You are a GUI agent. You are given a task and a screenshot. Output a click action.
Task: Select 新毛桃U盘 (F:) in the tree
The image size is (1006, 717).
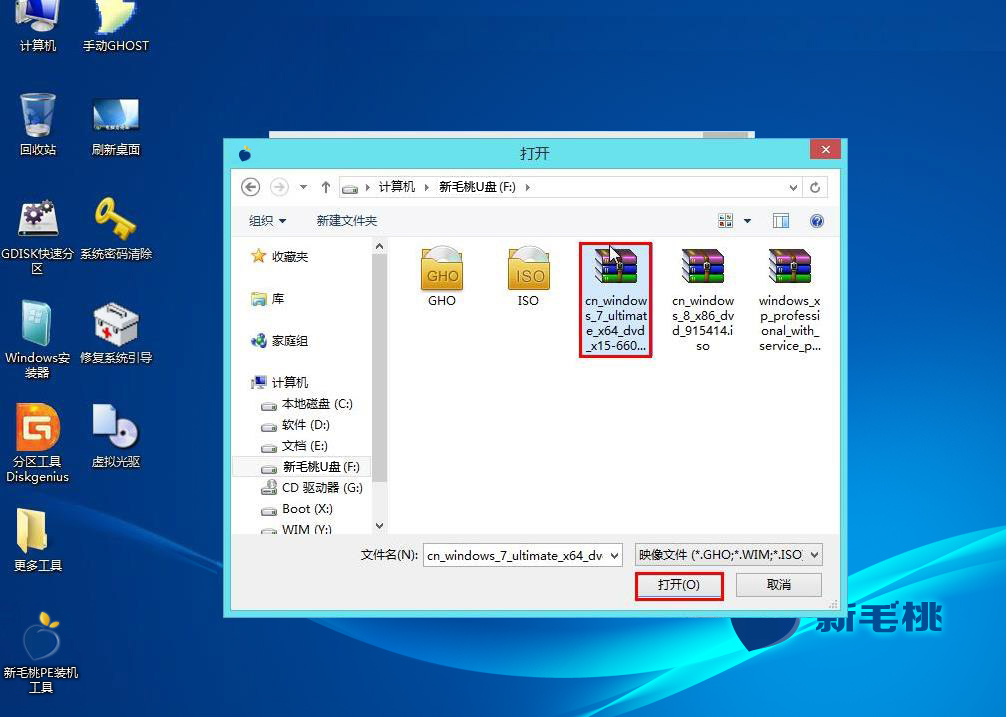pos(302,467)
